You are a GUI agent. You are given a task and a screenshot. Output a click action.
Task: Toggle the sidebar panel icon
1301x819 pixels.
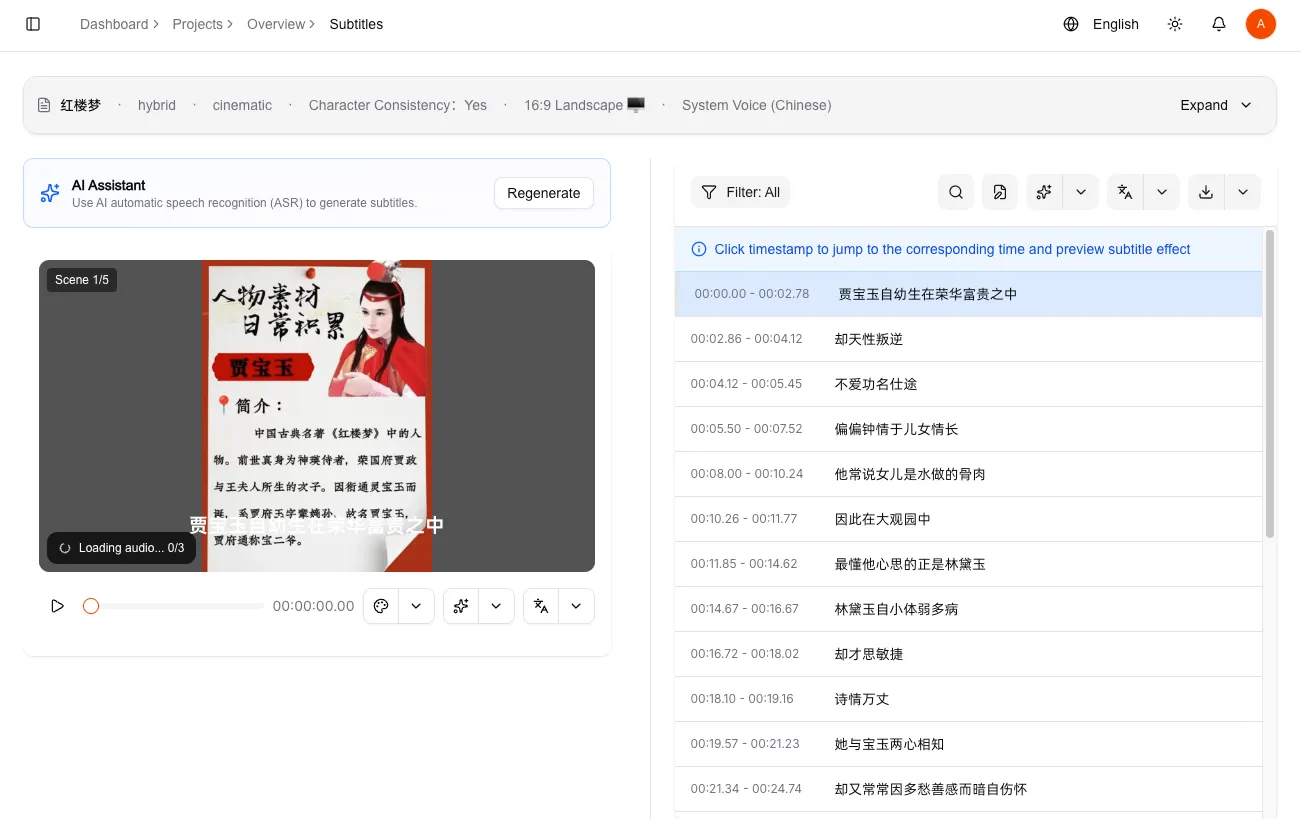pyautogui.click(x=33, y=24)
